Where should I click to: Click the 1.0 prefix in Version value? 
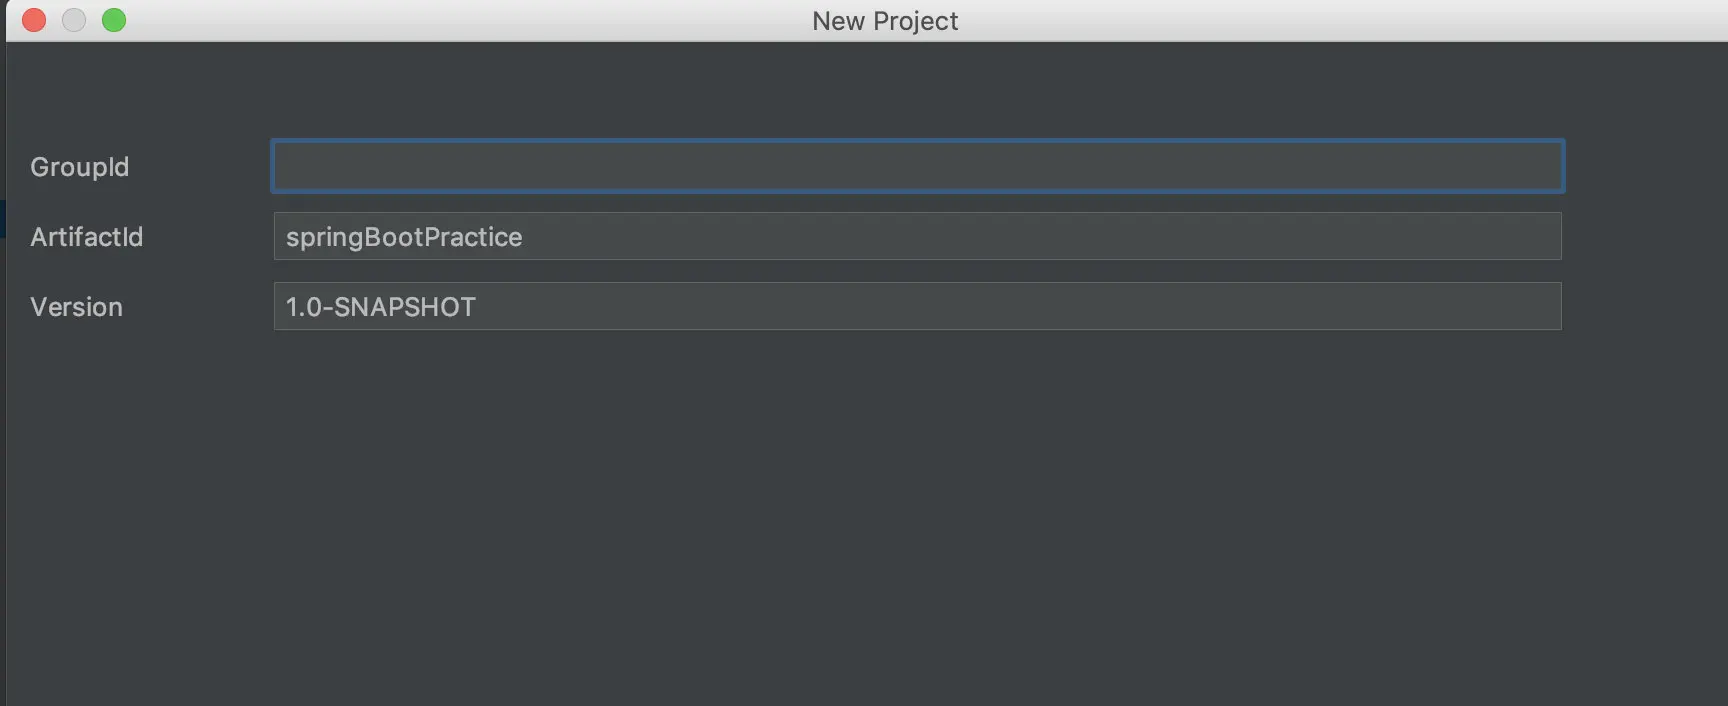coord(302,307)
